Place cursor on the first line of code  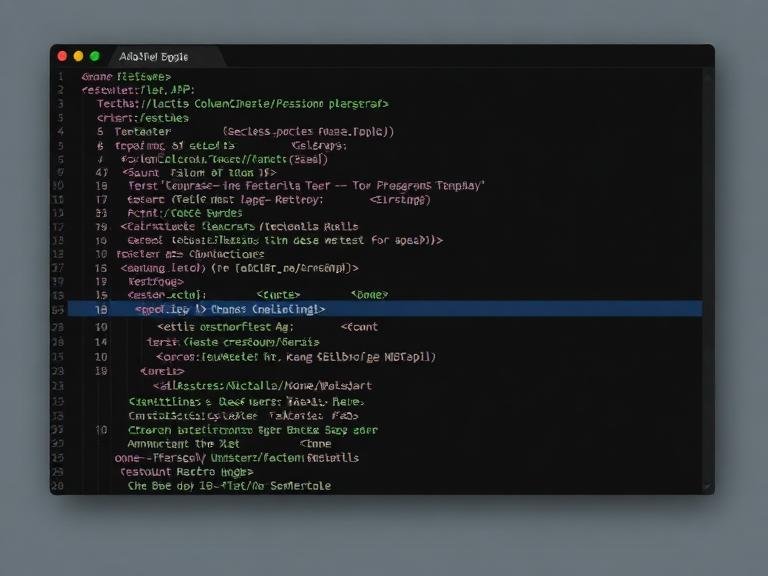(126, 76)
